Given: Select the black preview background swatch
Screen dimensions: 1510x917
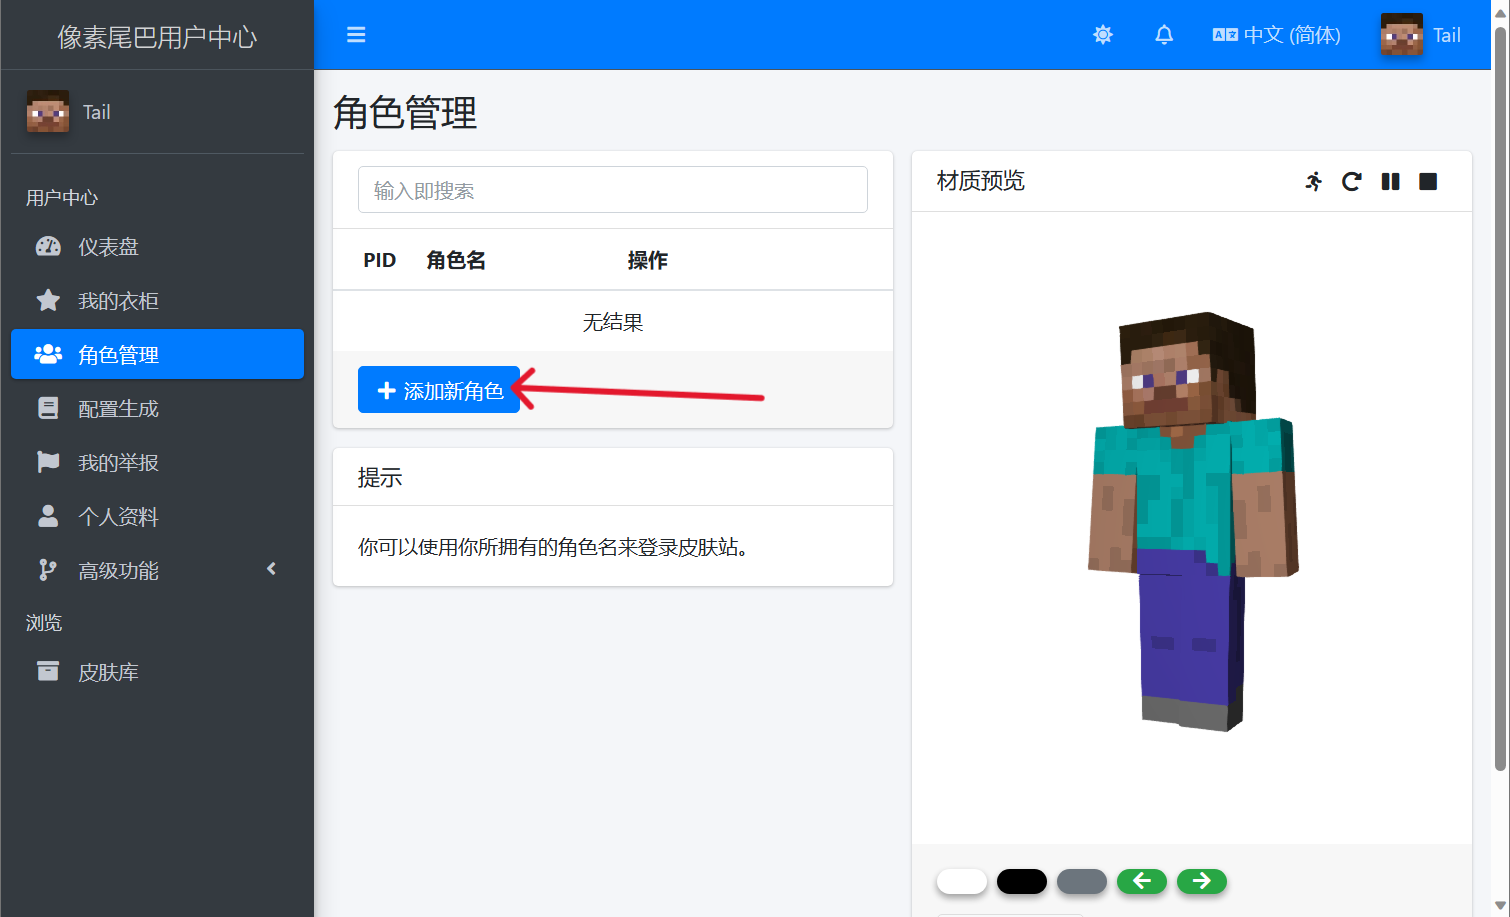Looking at the screenshot, I should tap(1021, 881).
